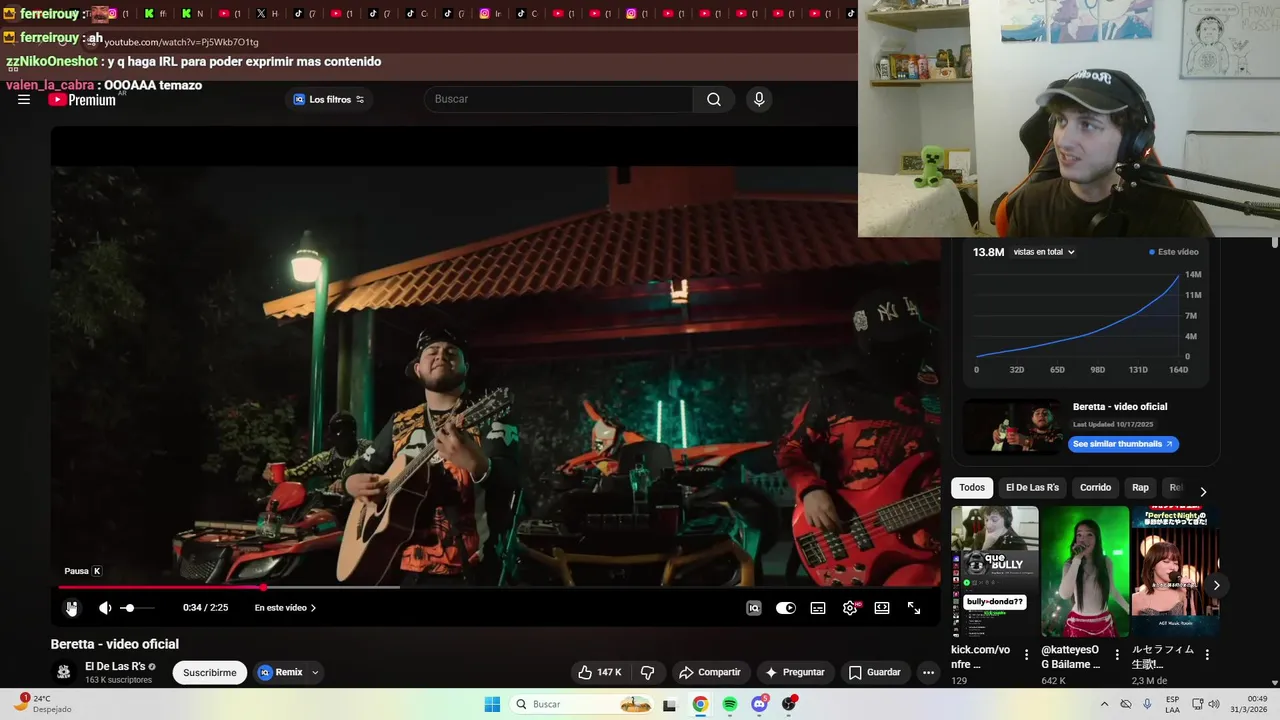This screenshot has width=1280, height=720.
Task: Click the Windows taskbar 'Buscar' search box
Action: 583,704
